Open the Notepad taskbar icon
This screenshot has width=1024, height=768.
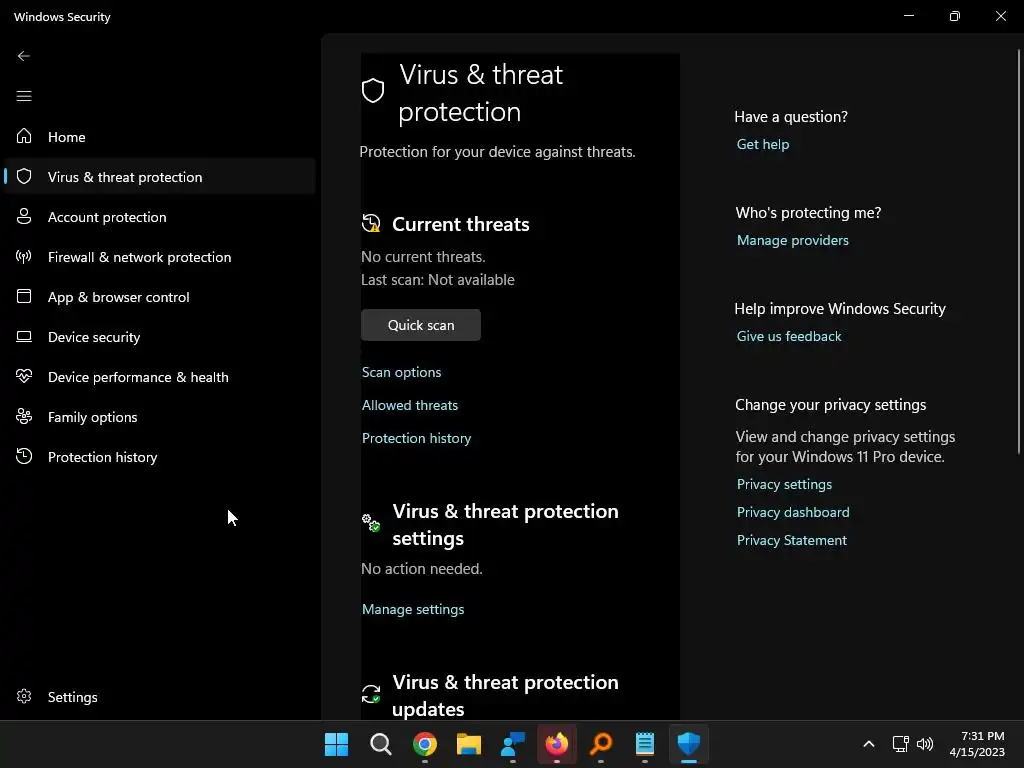645,744
